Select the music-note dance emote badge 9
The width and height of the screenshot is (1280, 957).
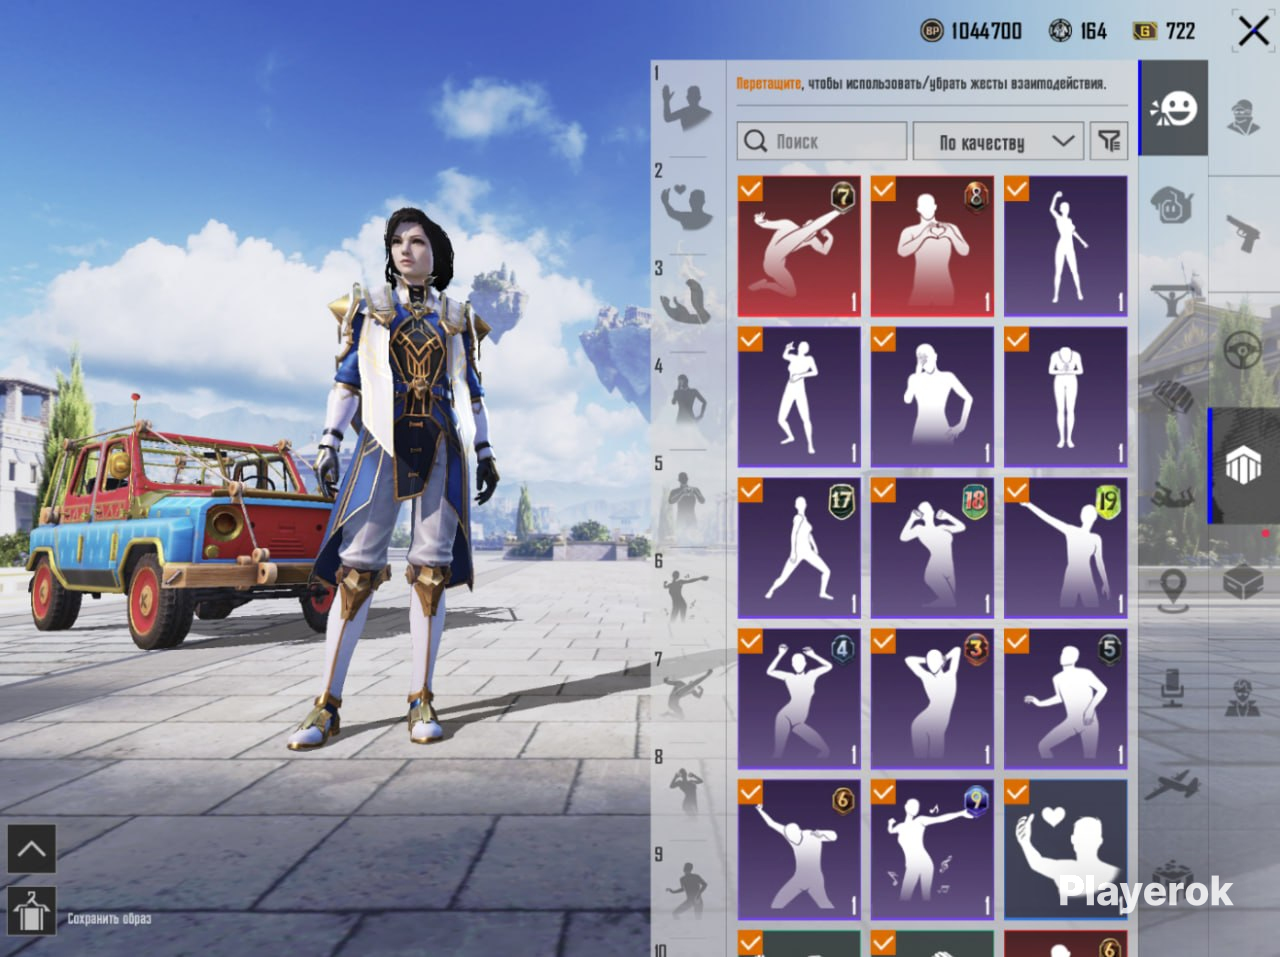932,850
